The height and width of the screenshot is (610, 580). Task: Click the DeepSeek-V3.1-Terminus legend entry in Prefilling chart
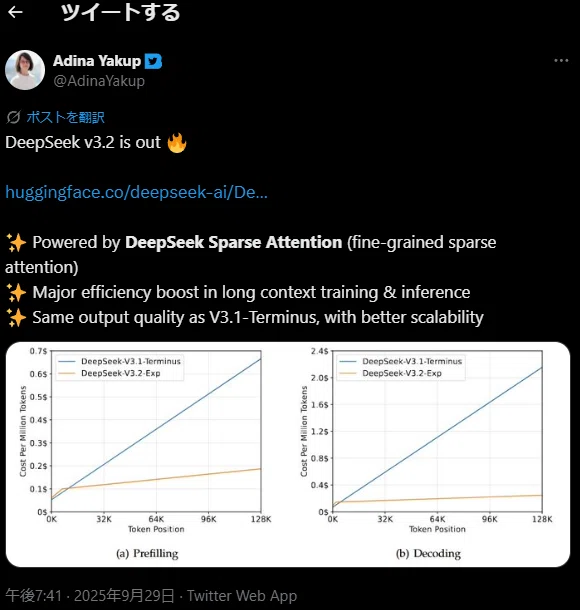click(x=120, y=361)
